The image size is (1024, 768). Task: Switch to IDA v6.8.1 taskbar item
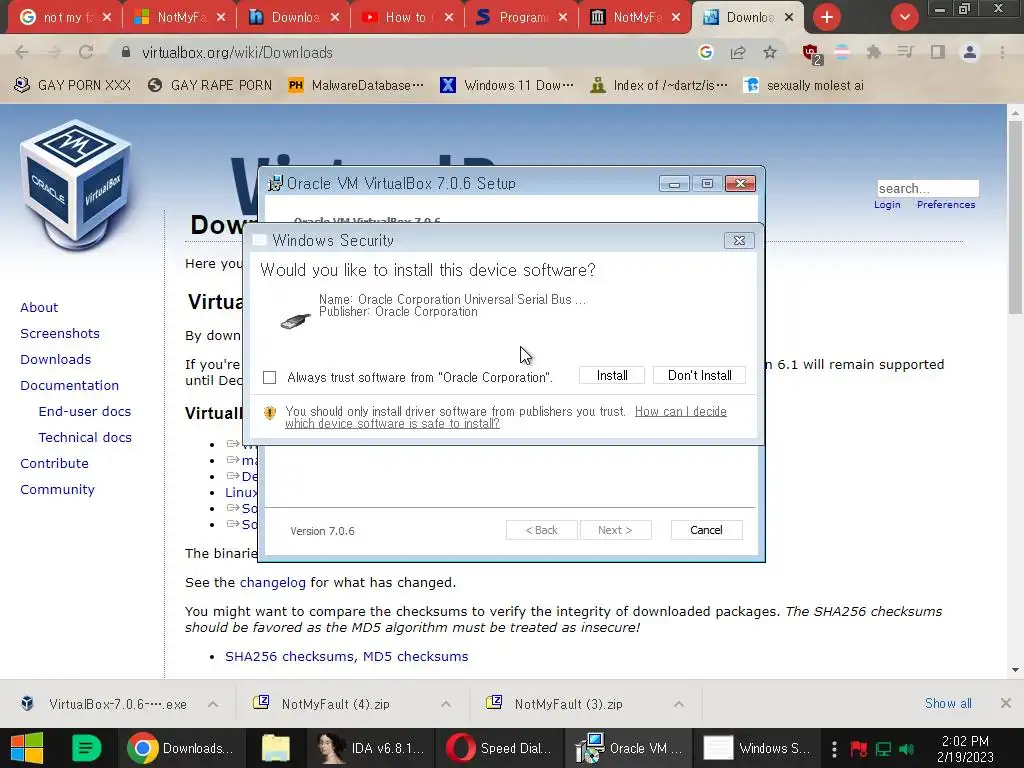pos(370,748)
